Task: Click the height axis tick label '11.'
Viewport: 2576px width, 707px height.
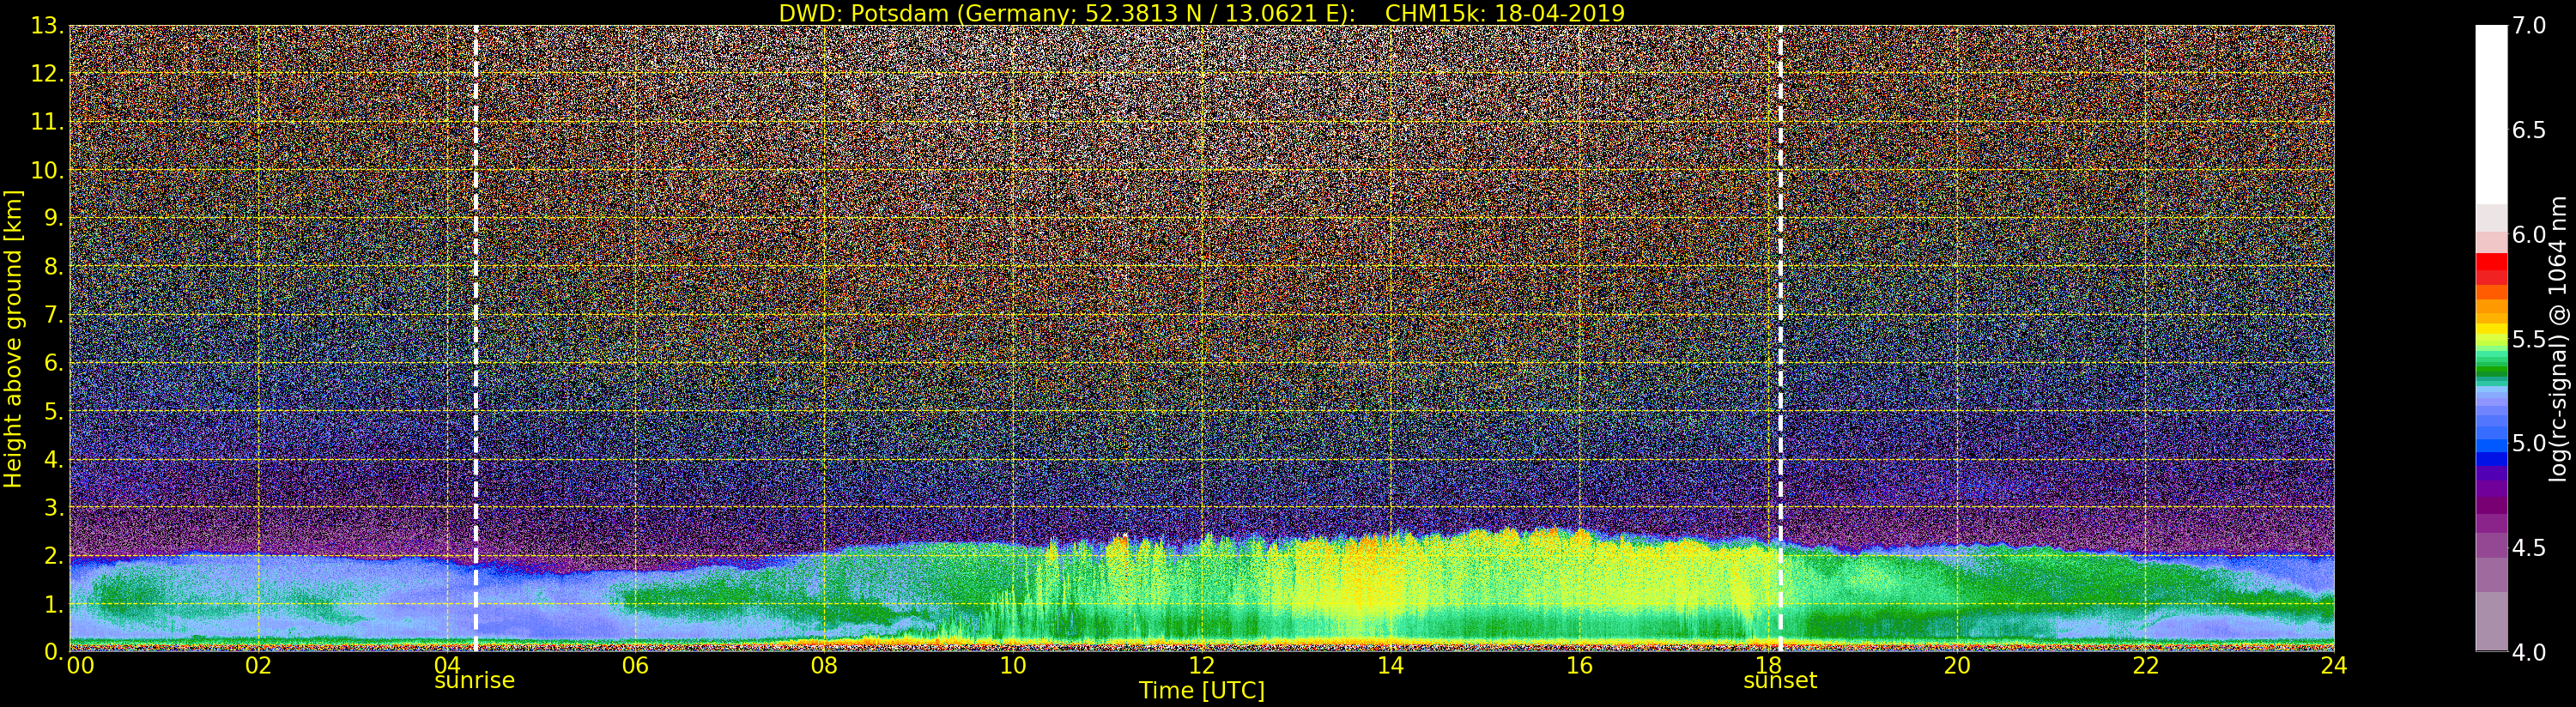Action: [x=48, y=122]
